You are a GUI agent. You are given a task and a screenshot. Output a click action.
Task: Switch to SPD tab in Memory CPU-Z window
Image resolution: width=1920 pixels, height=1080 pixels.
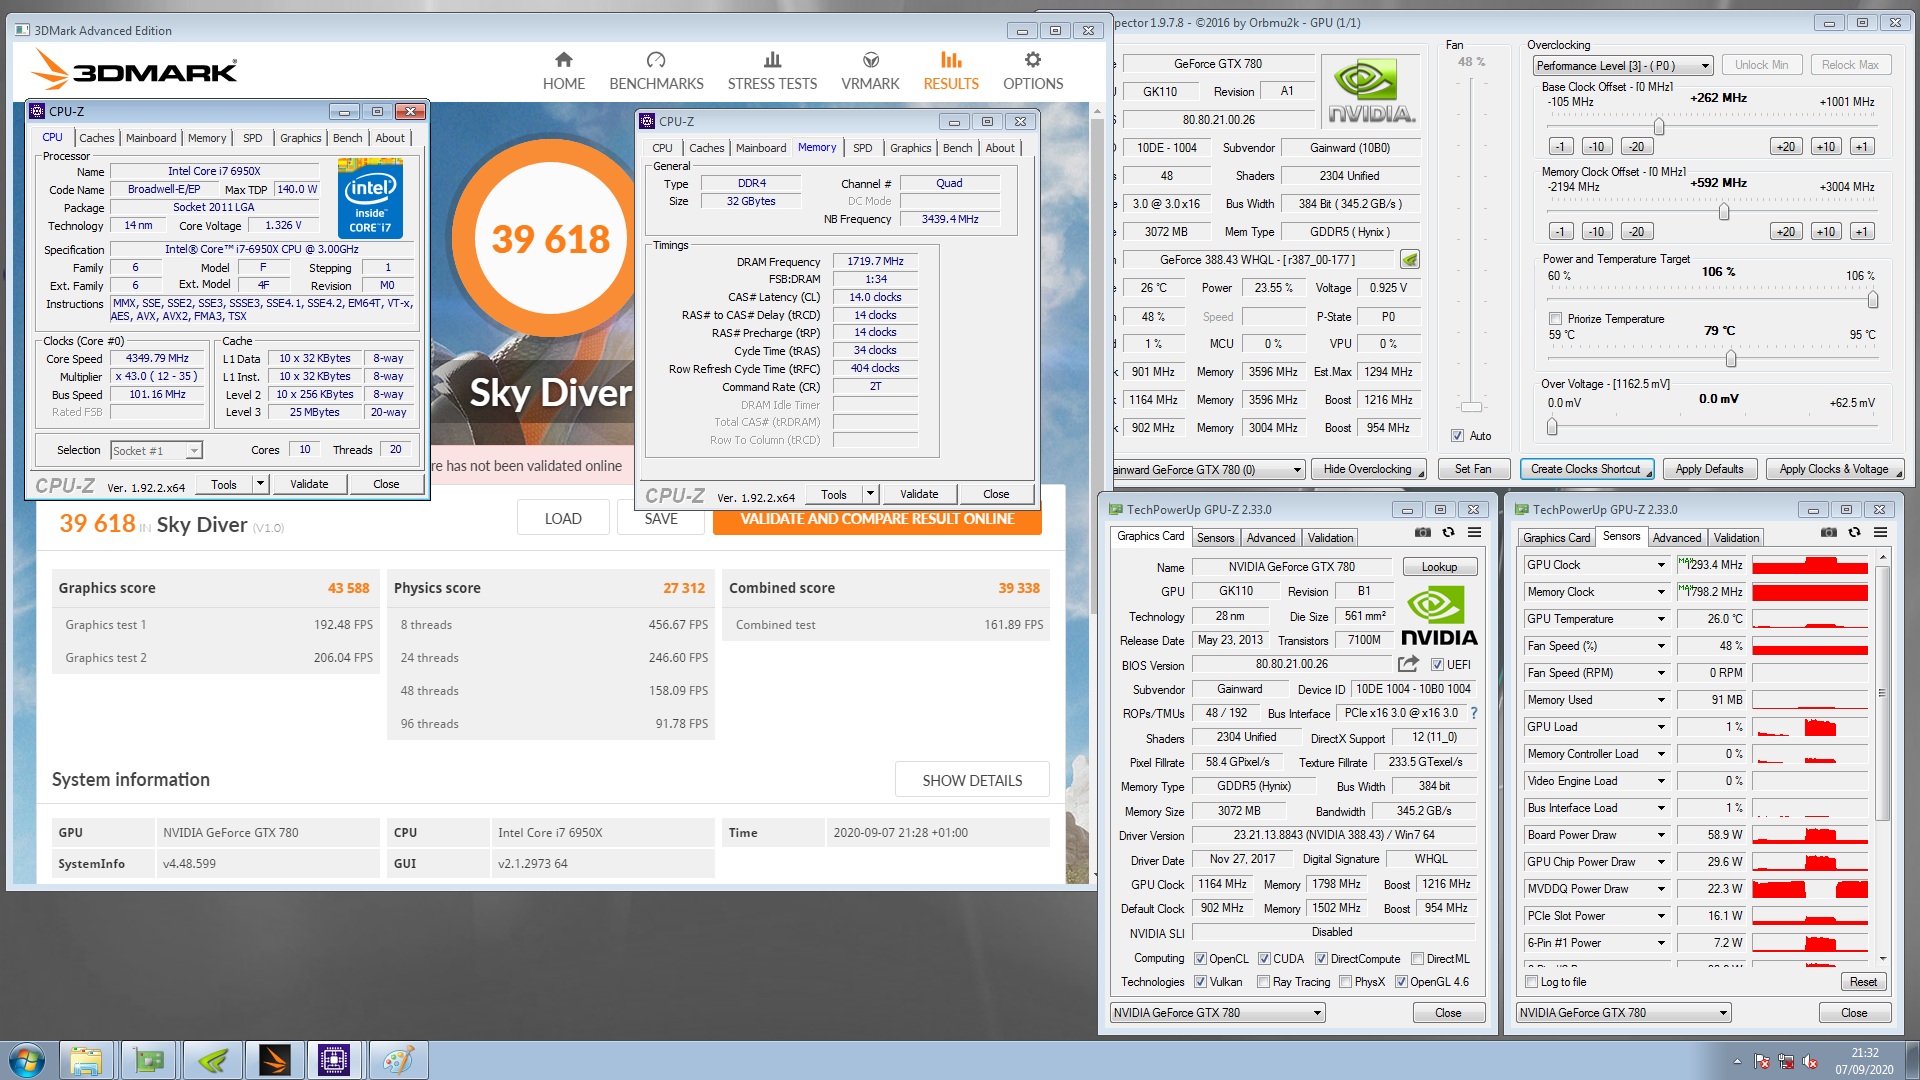tap(862, 148)
